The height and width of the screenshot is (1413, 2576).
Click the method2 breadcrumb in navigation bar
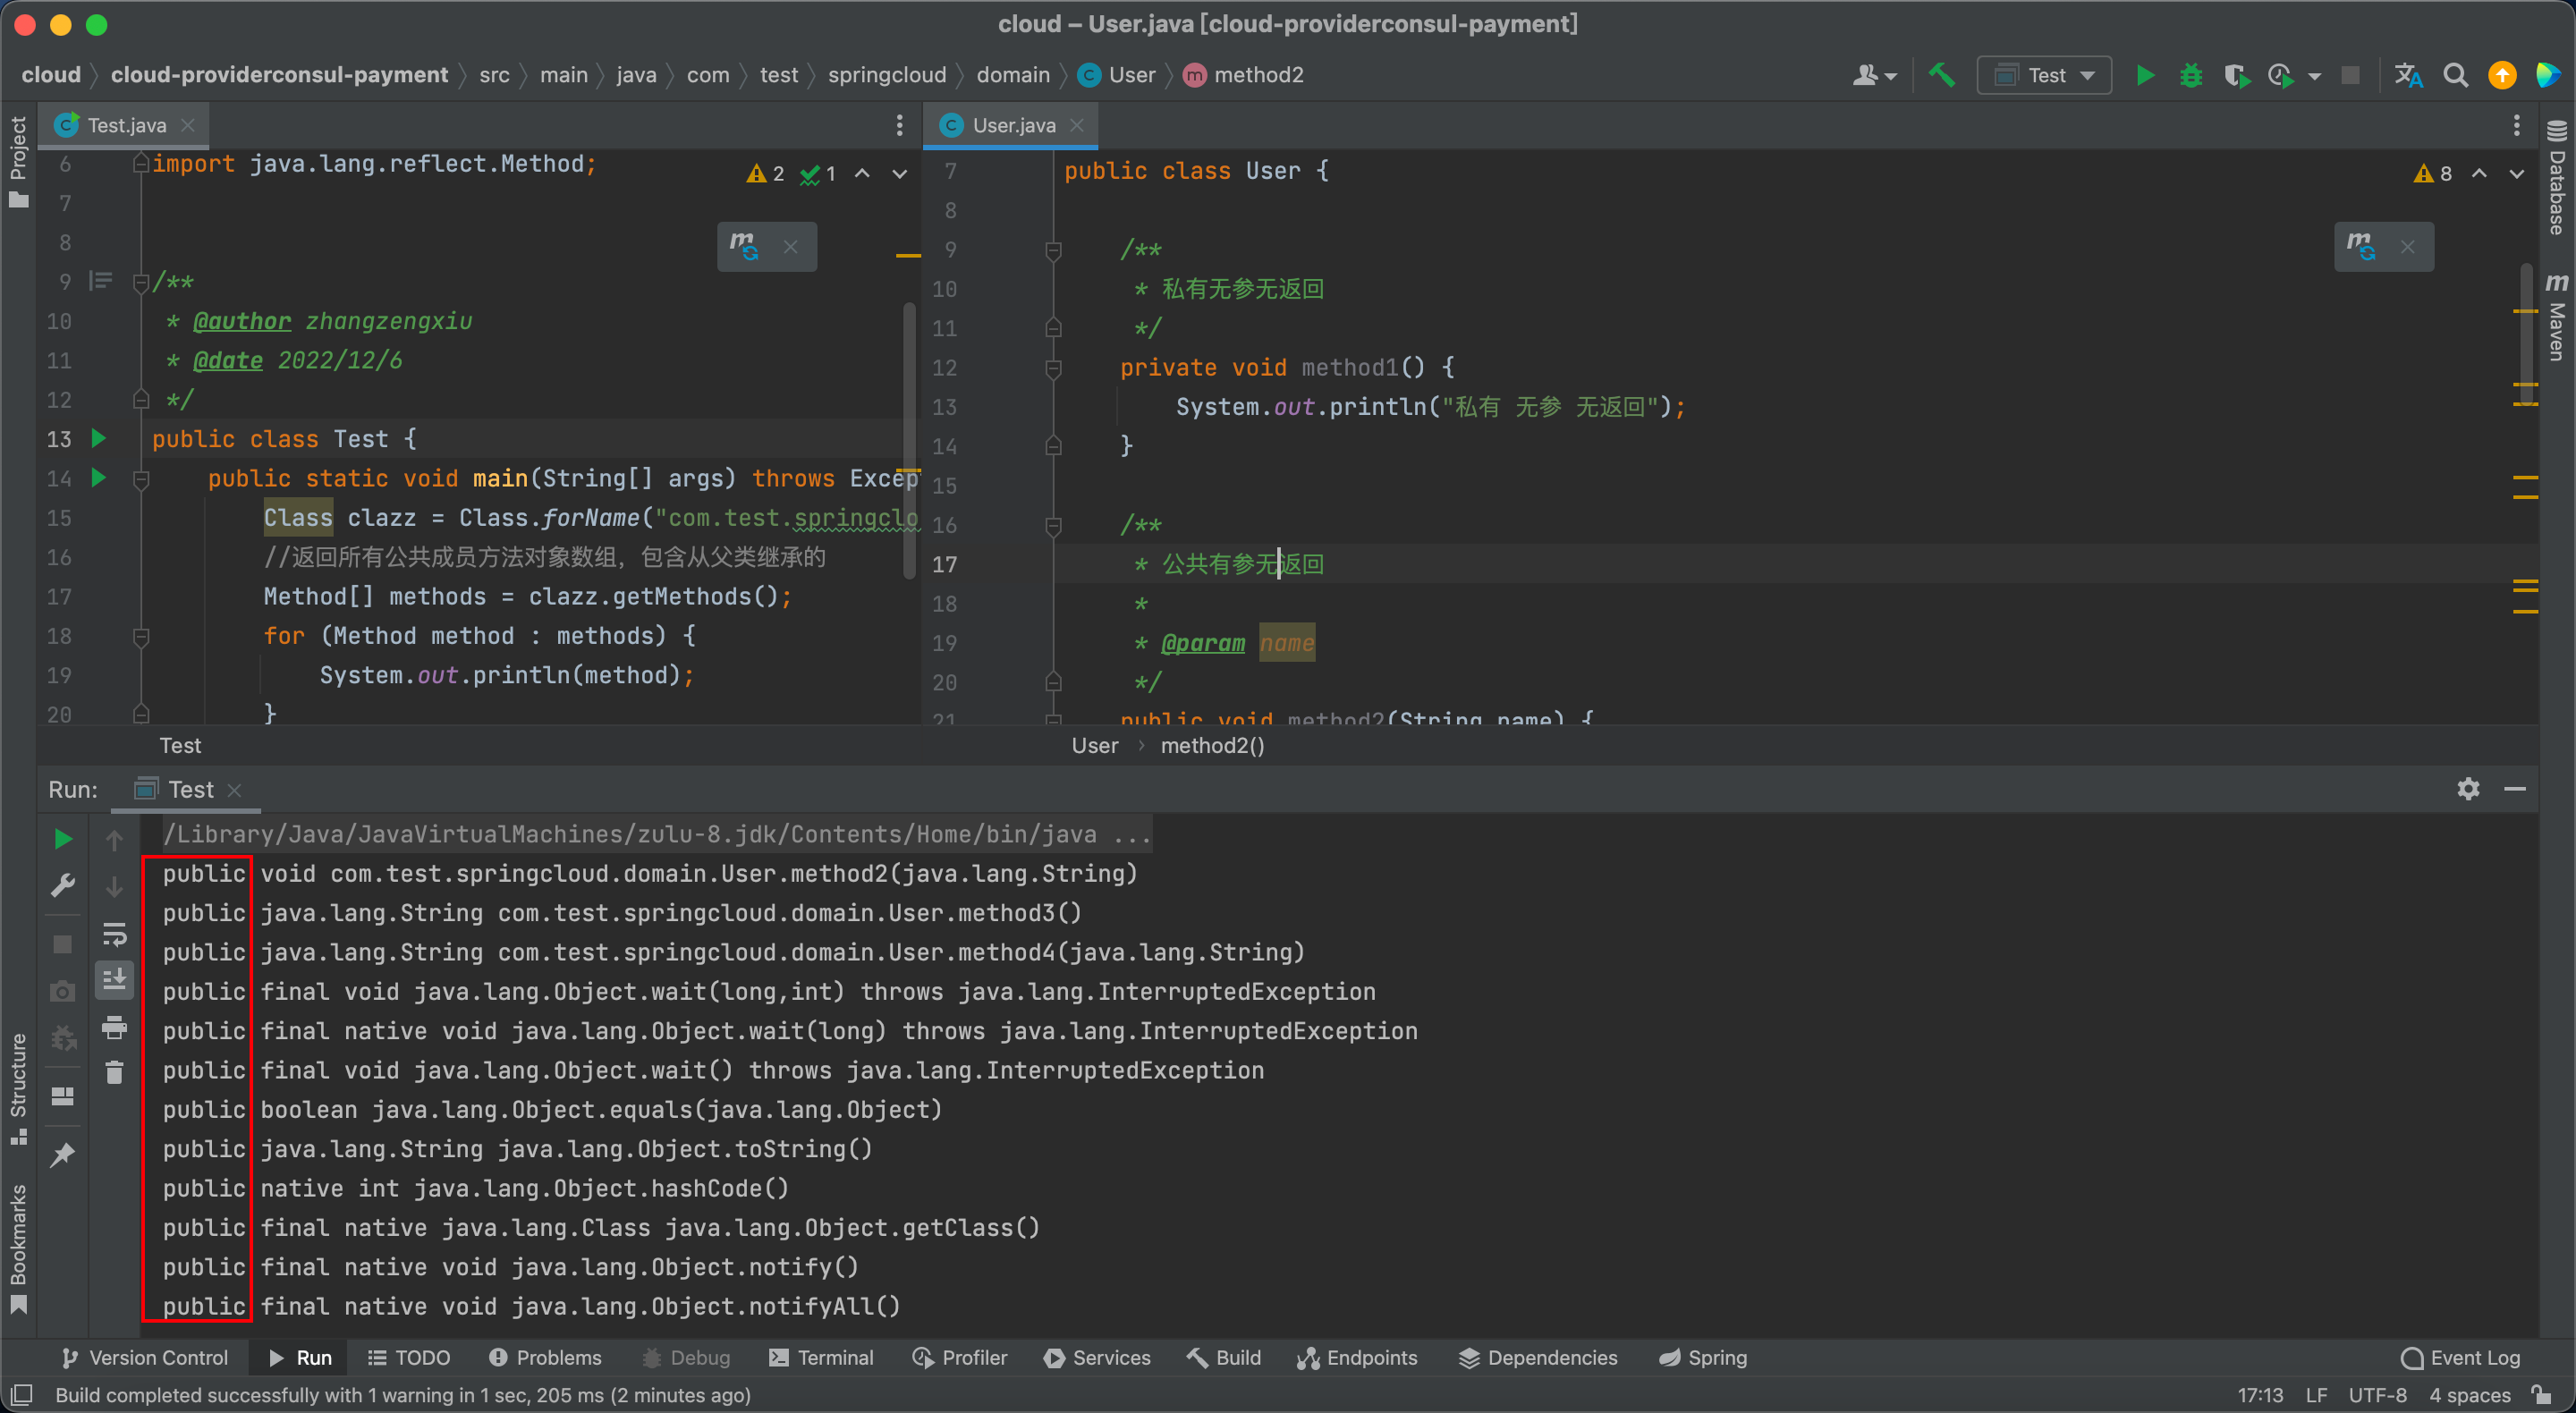coord(1243,75)
